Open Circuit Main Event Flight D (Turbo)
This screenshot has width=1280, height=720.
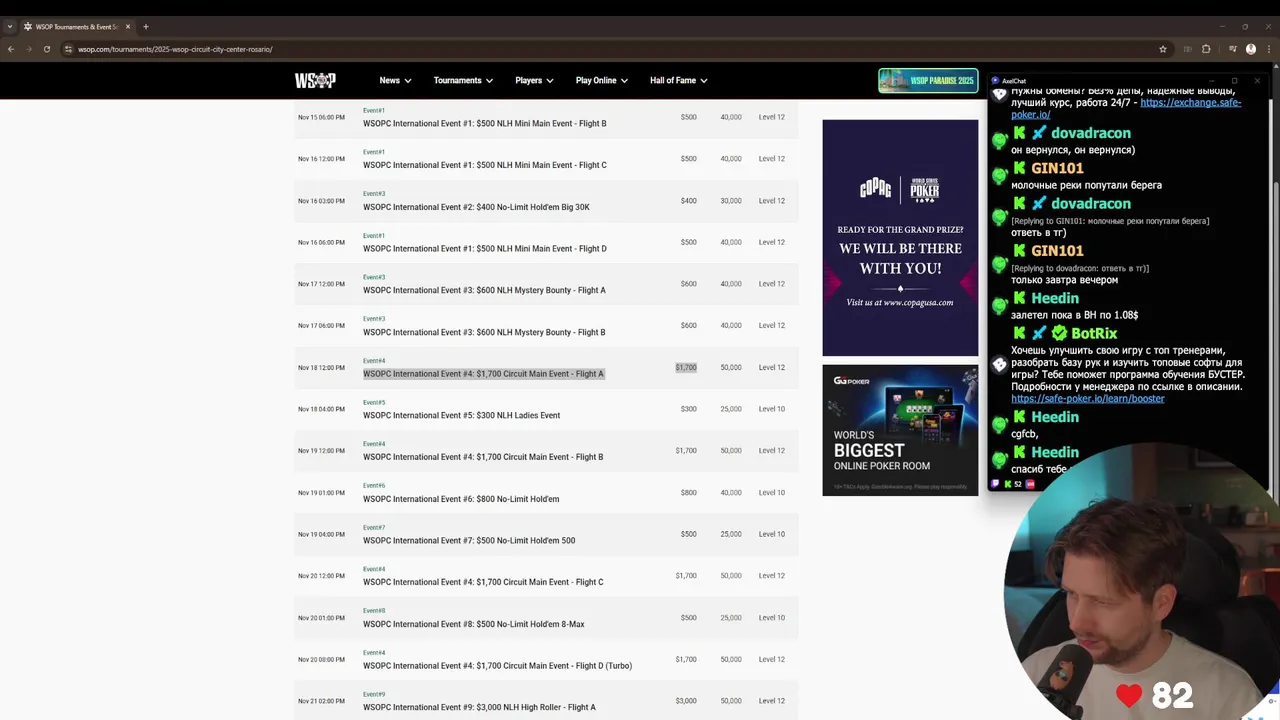[497, 666]
